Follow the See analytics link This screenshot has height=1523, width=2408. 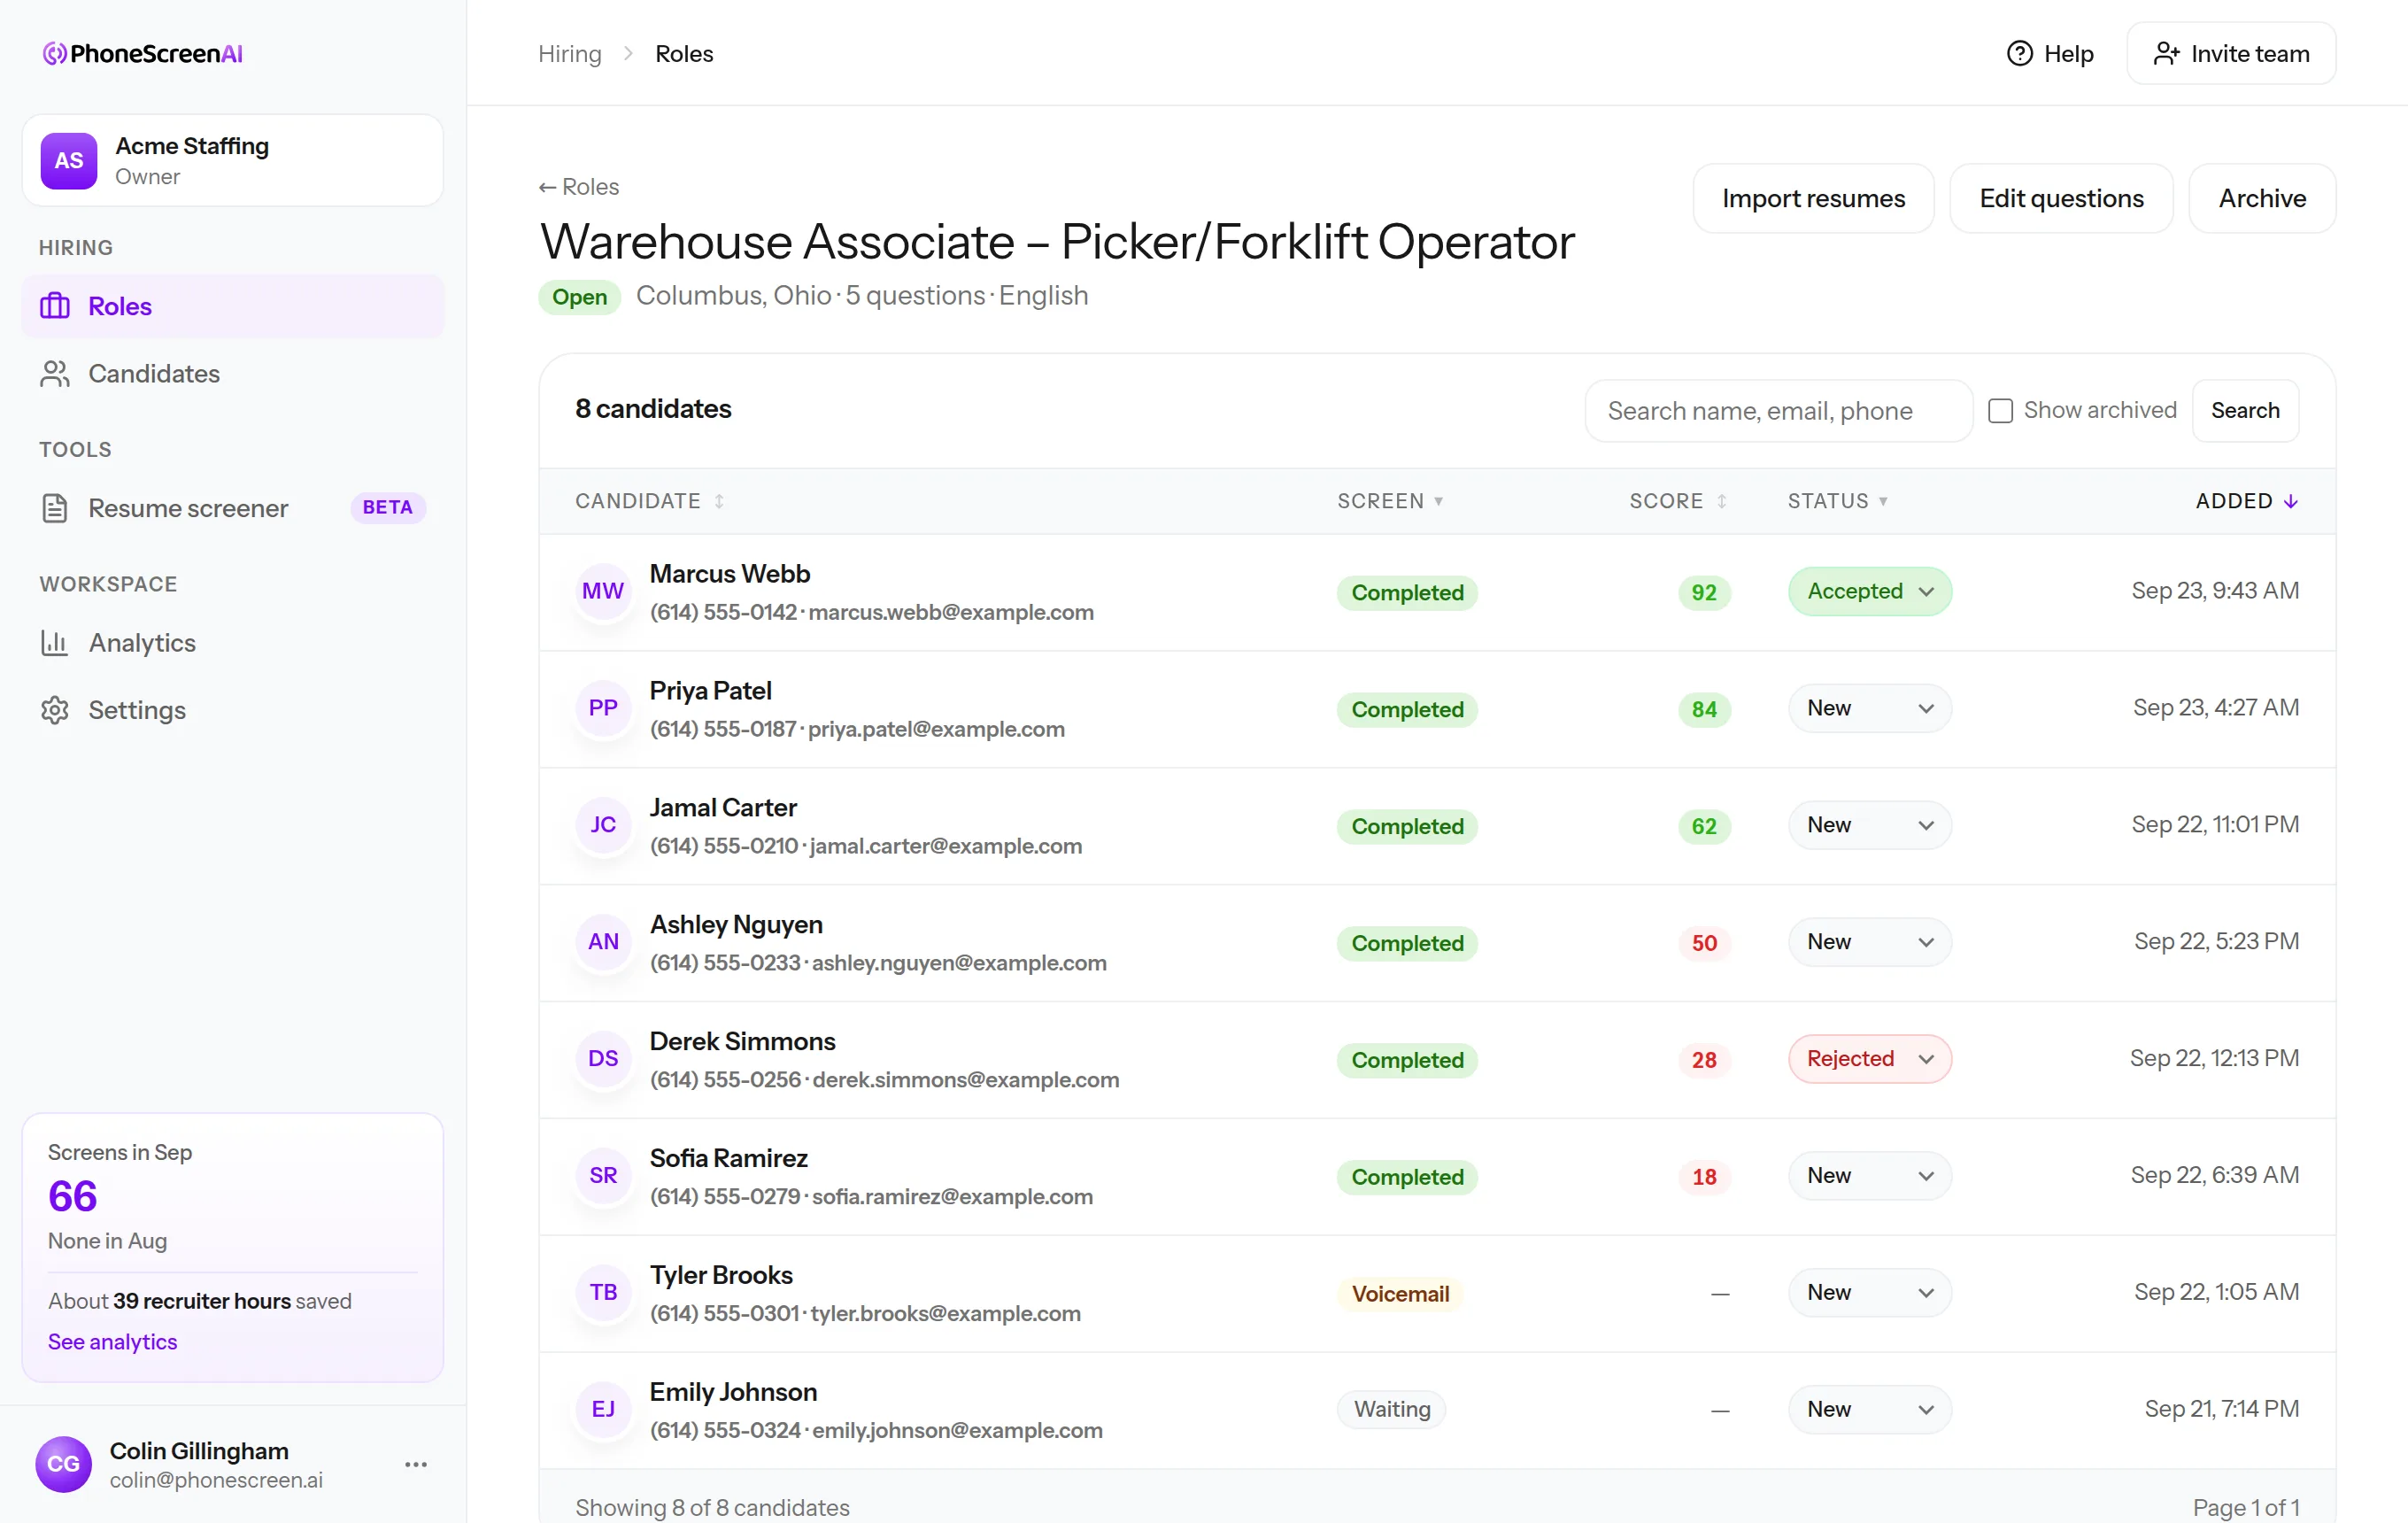click(113, 1342)
